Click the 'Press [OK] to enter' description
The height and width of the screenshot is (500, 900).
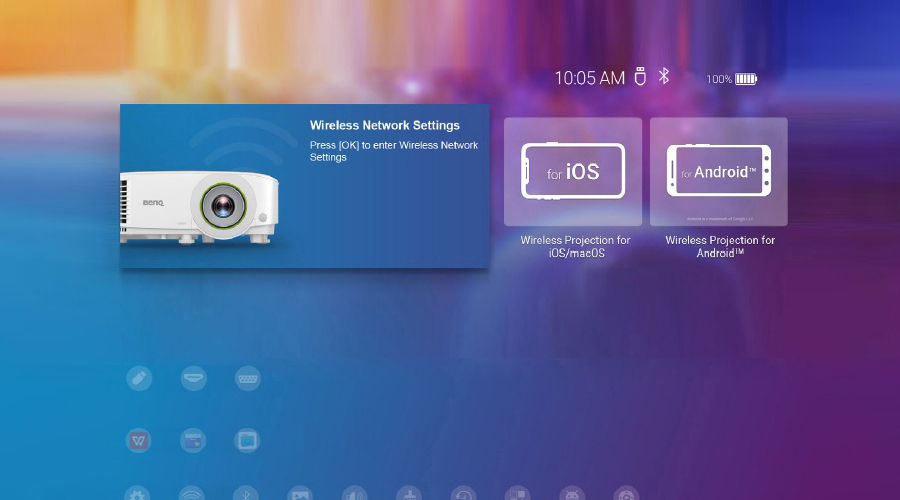394,151
